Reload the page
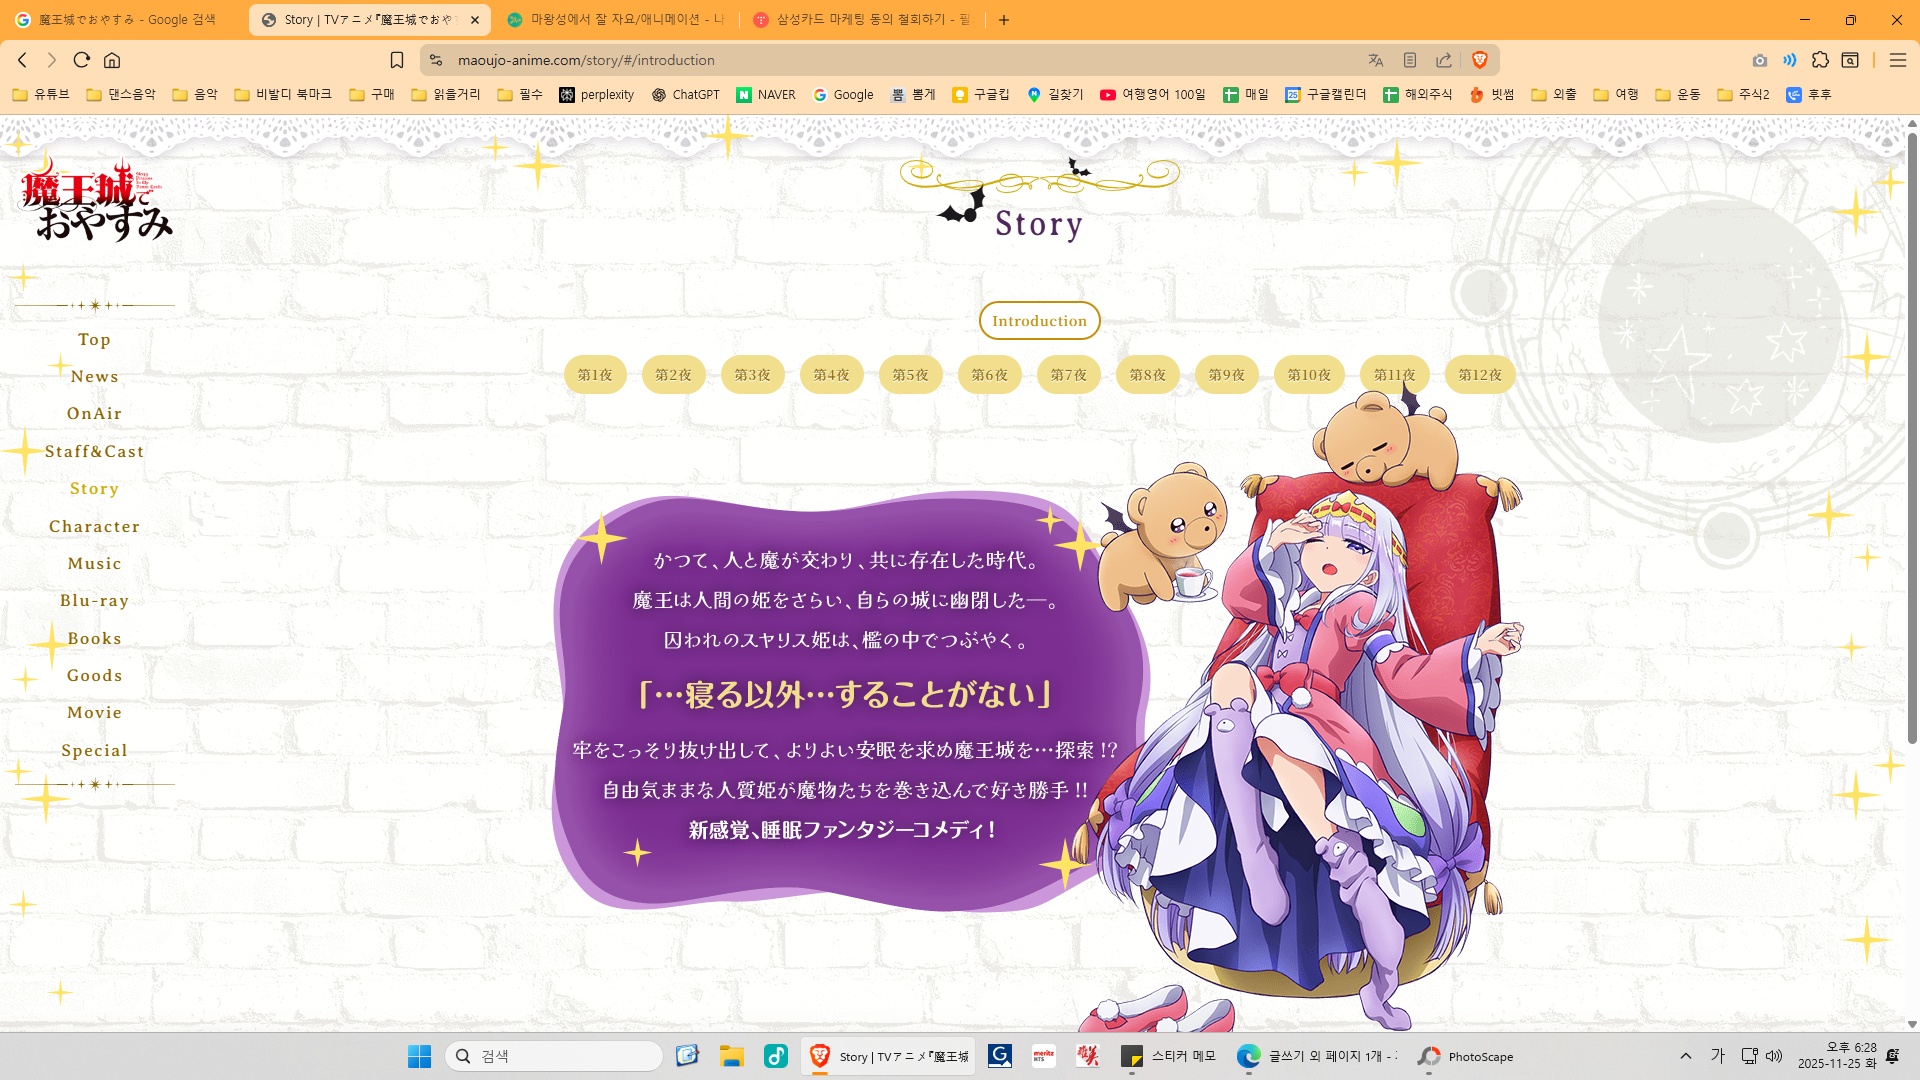 click(82, 60)
